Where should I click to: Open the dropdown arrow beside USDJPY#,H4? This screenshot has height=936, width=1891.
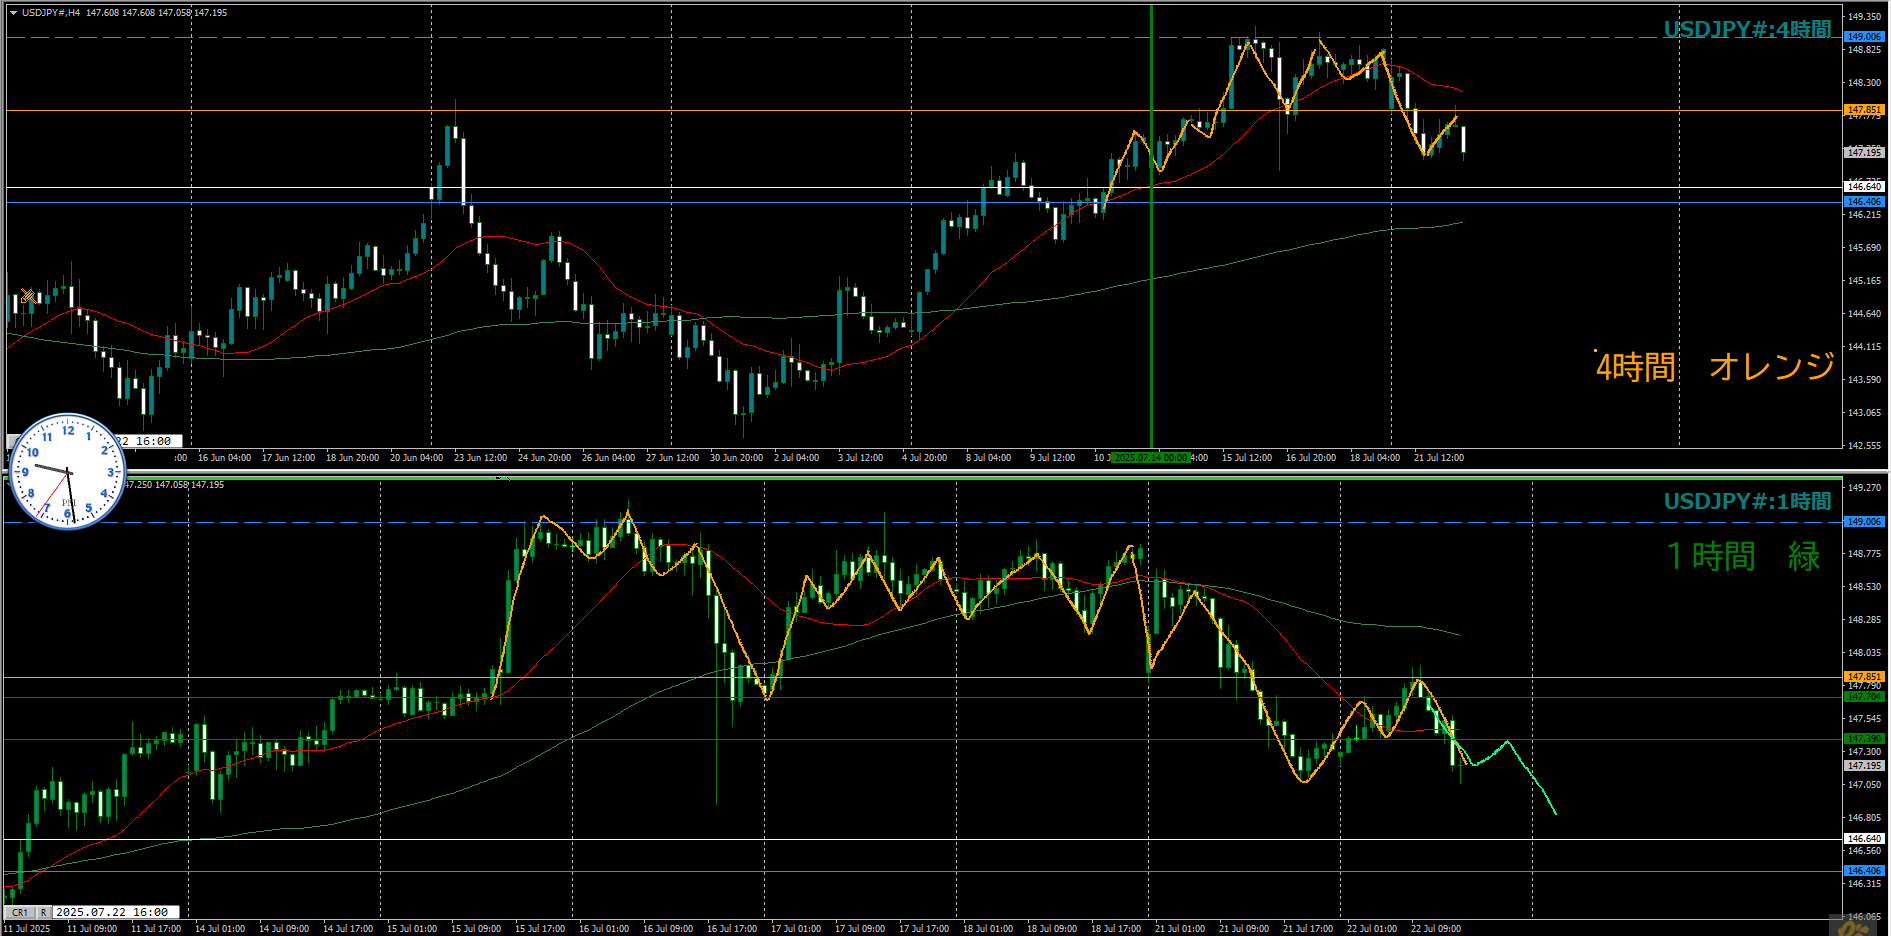pos(13,13)
